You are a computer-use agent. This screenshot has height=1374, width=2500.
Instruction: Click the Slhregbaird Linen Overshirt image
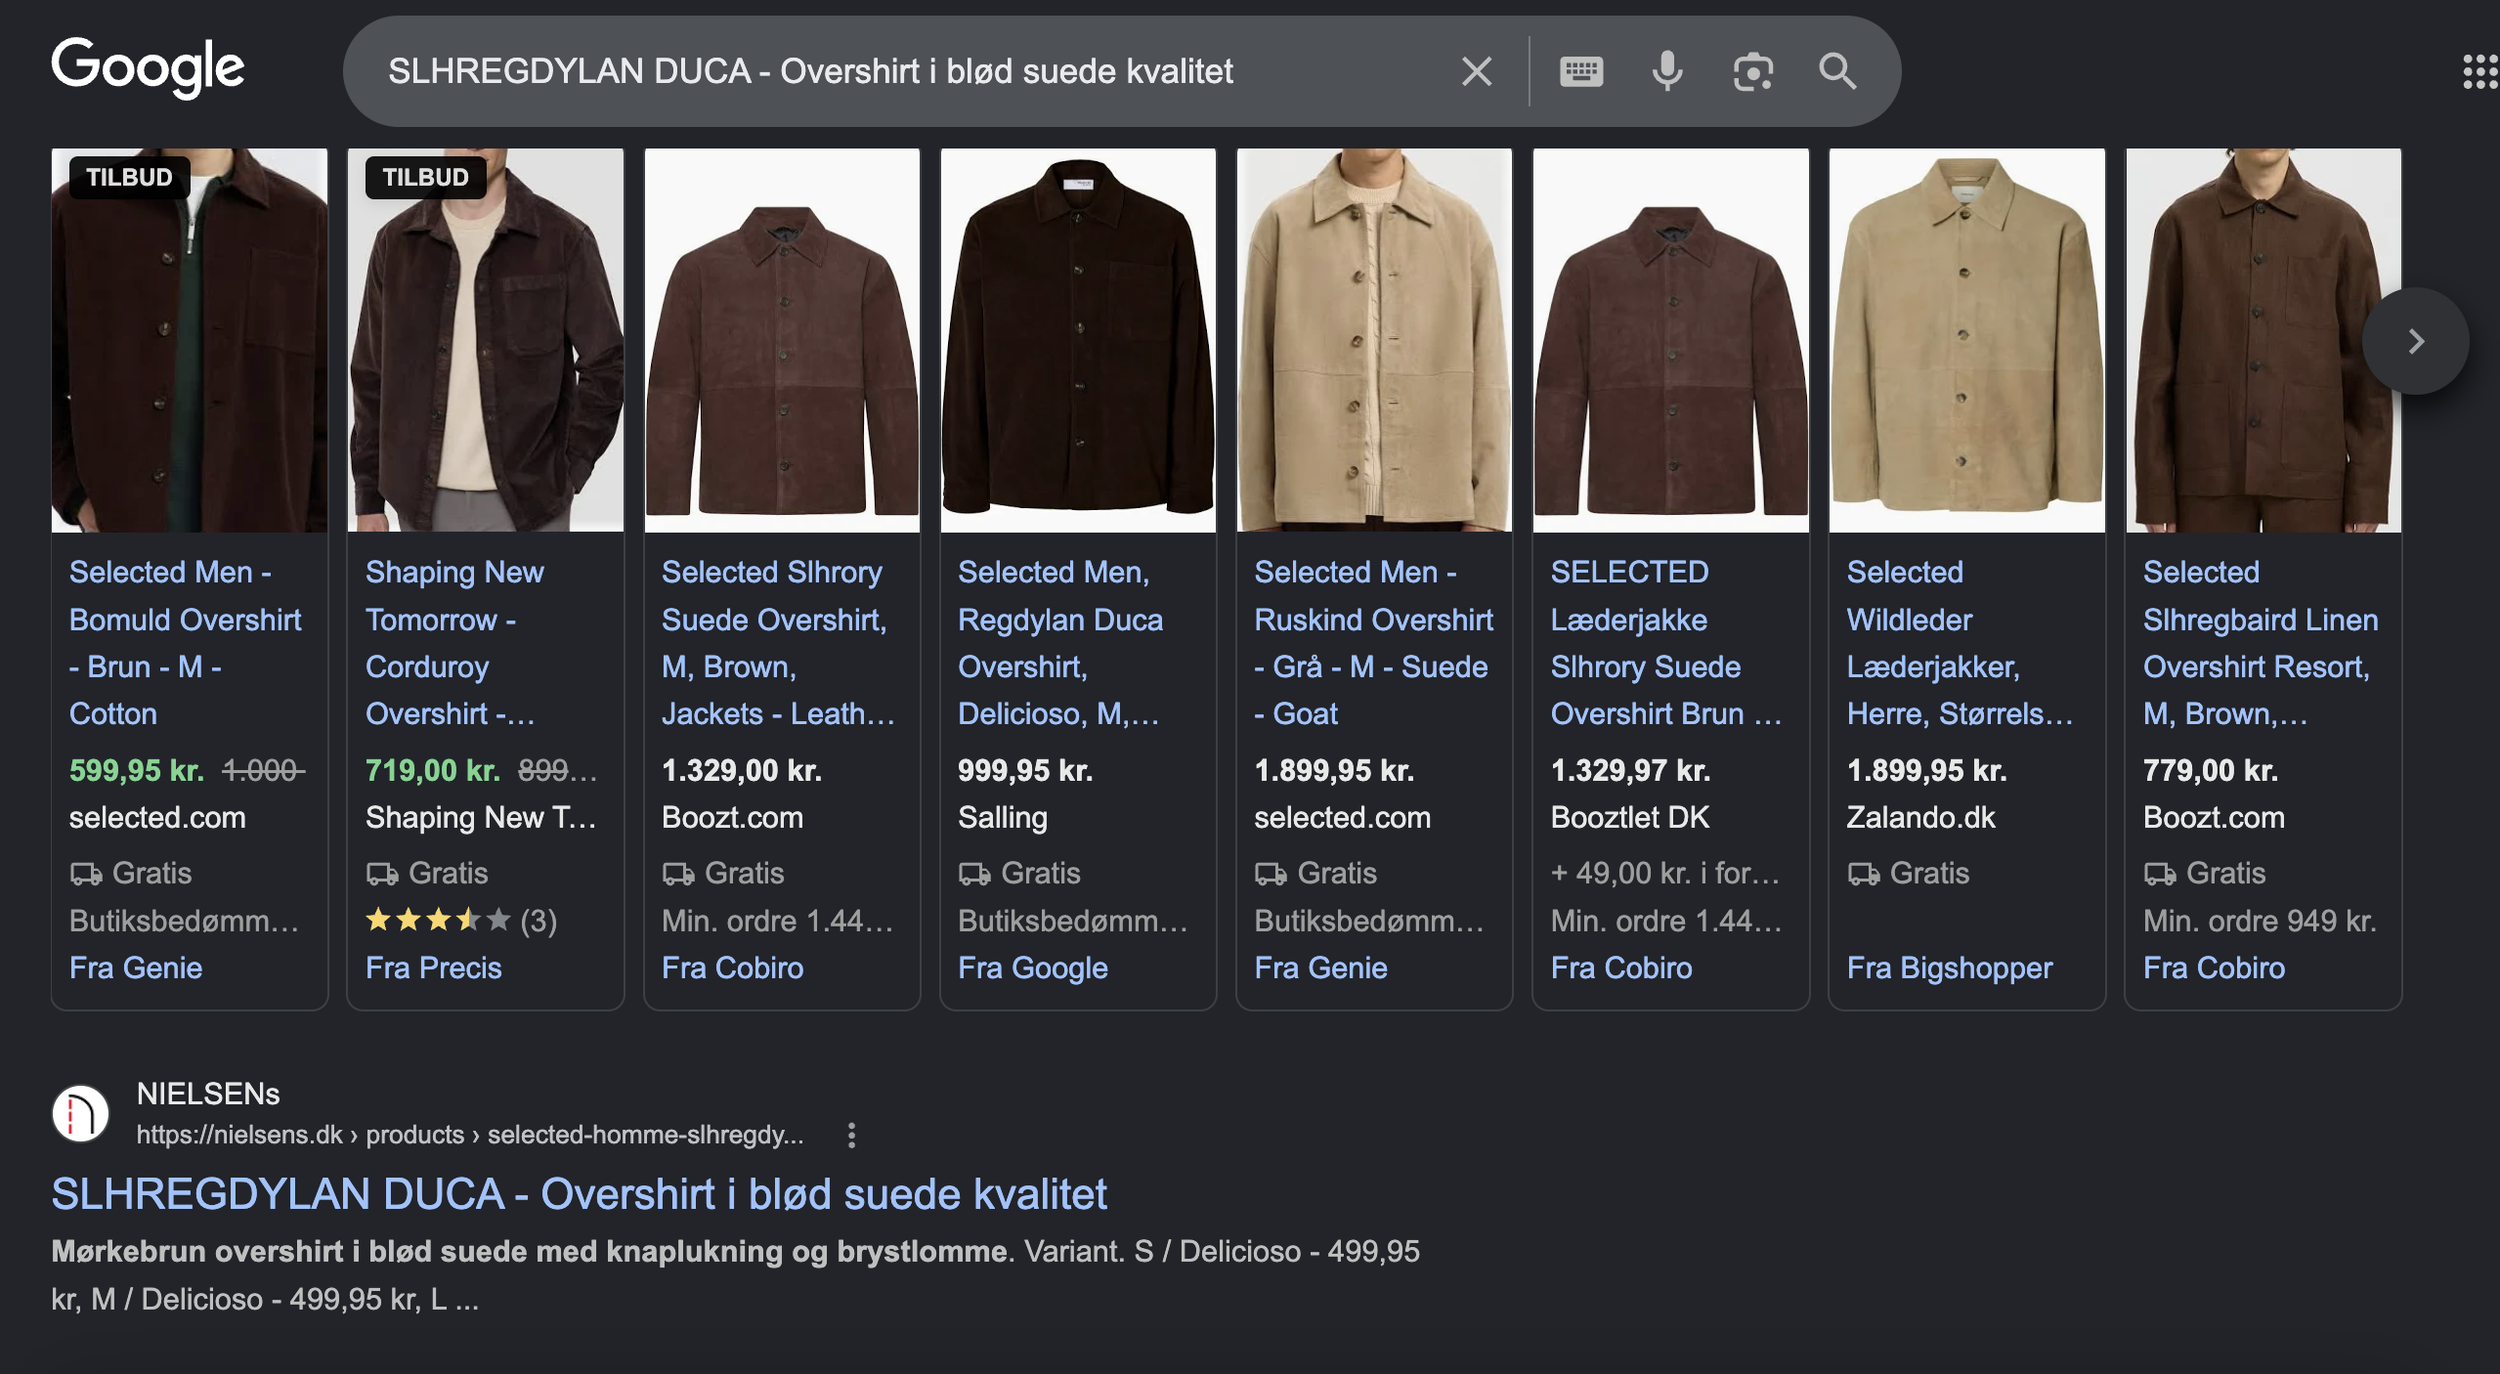tap(2263, 340)
